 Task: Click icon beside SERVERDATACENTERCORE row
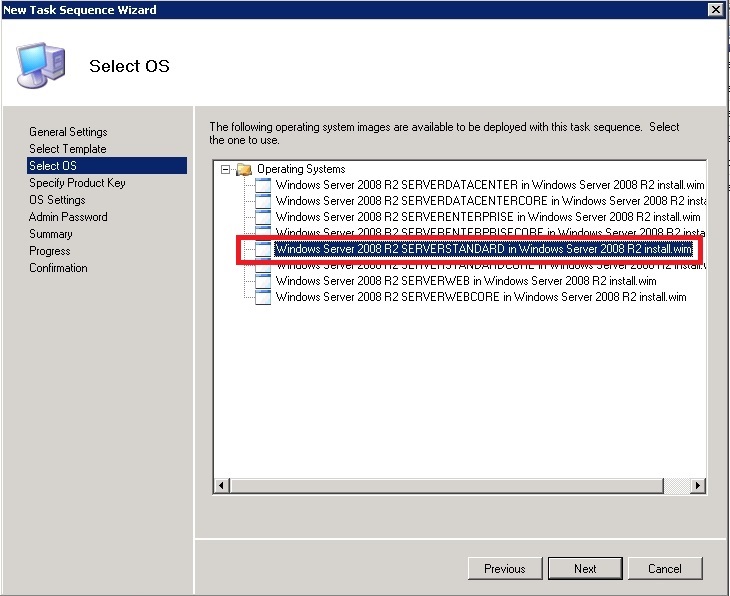tap(263, 201)
